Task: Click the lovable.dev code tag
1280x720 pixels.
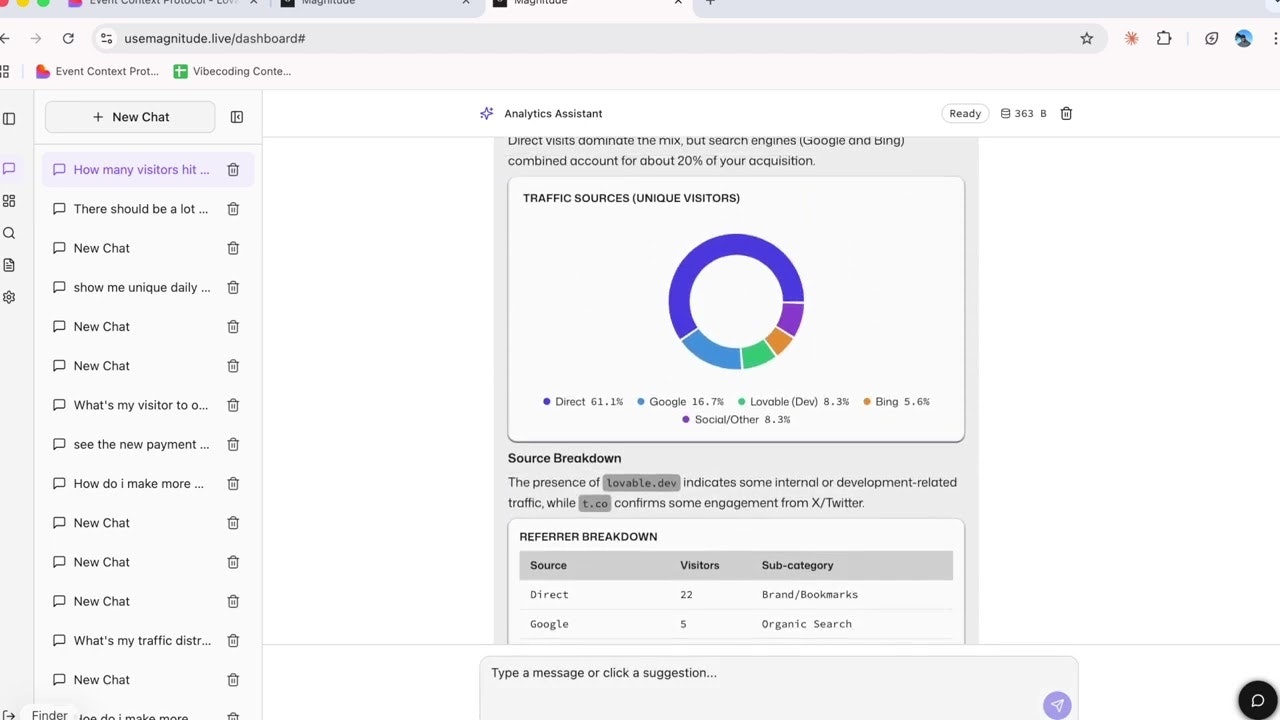Action: 641,482
